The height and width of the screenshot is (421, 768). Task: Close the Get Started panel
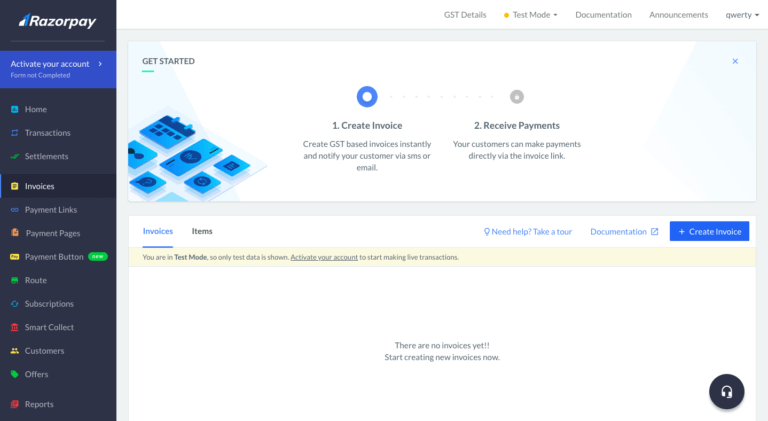(735, 61)
